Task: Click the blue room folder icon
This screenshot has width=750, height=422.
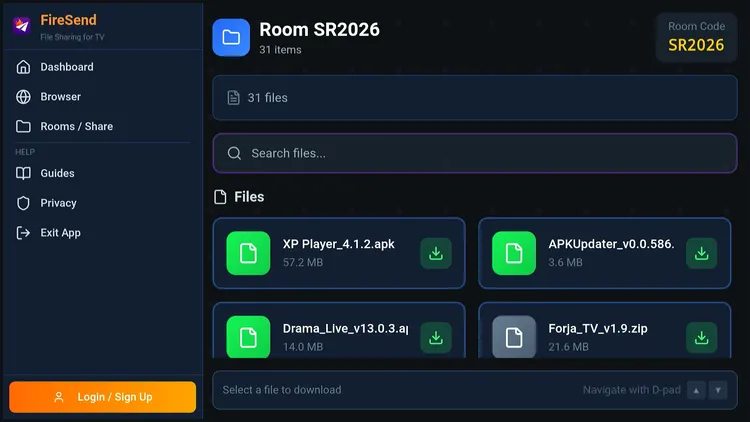Action: (231, 37)
